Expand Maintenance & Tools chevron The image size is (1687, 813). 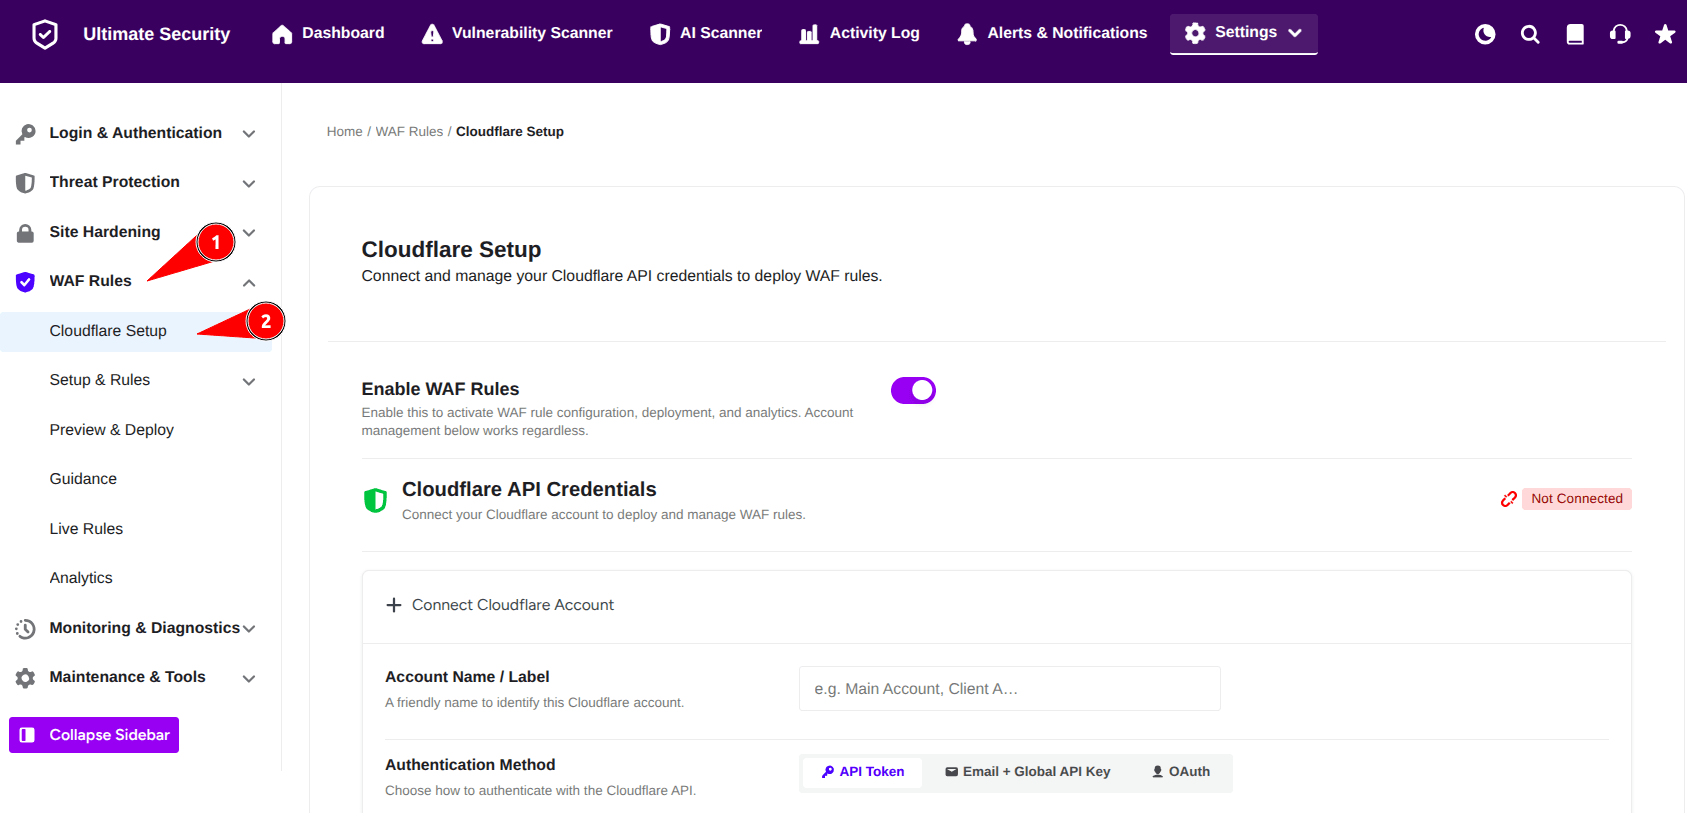tap(249, 678)
